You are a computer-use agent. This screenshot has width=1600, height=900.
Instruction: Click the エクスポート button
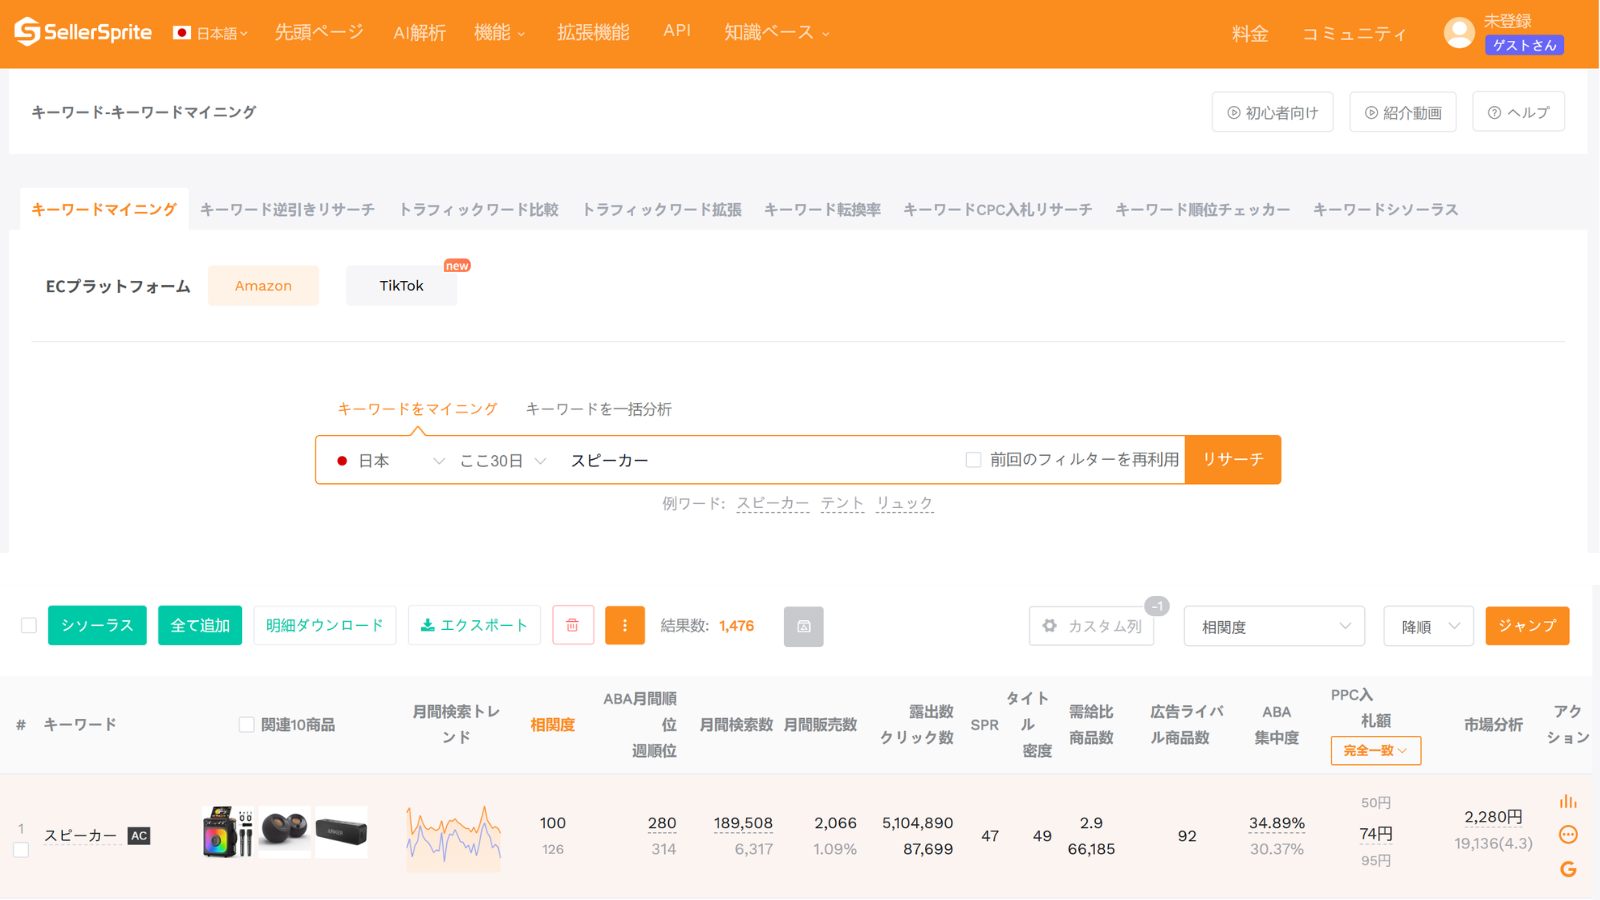pos(474,625)
